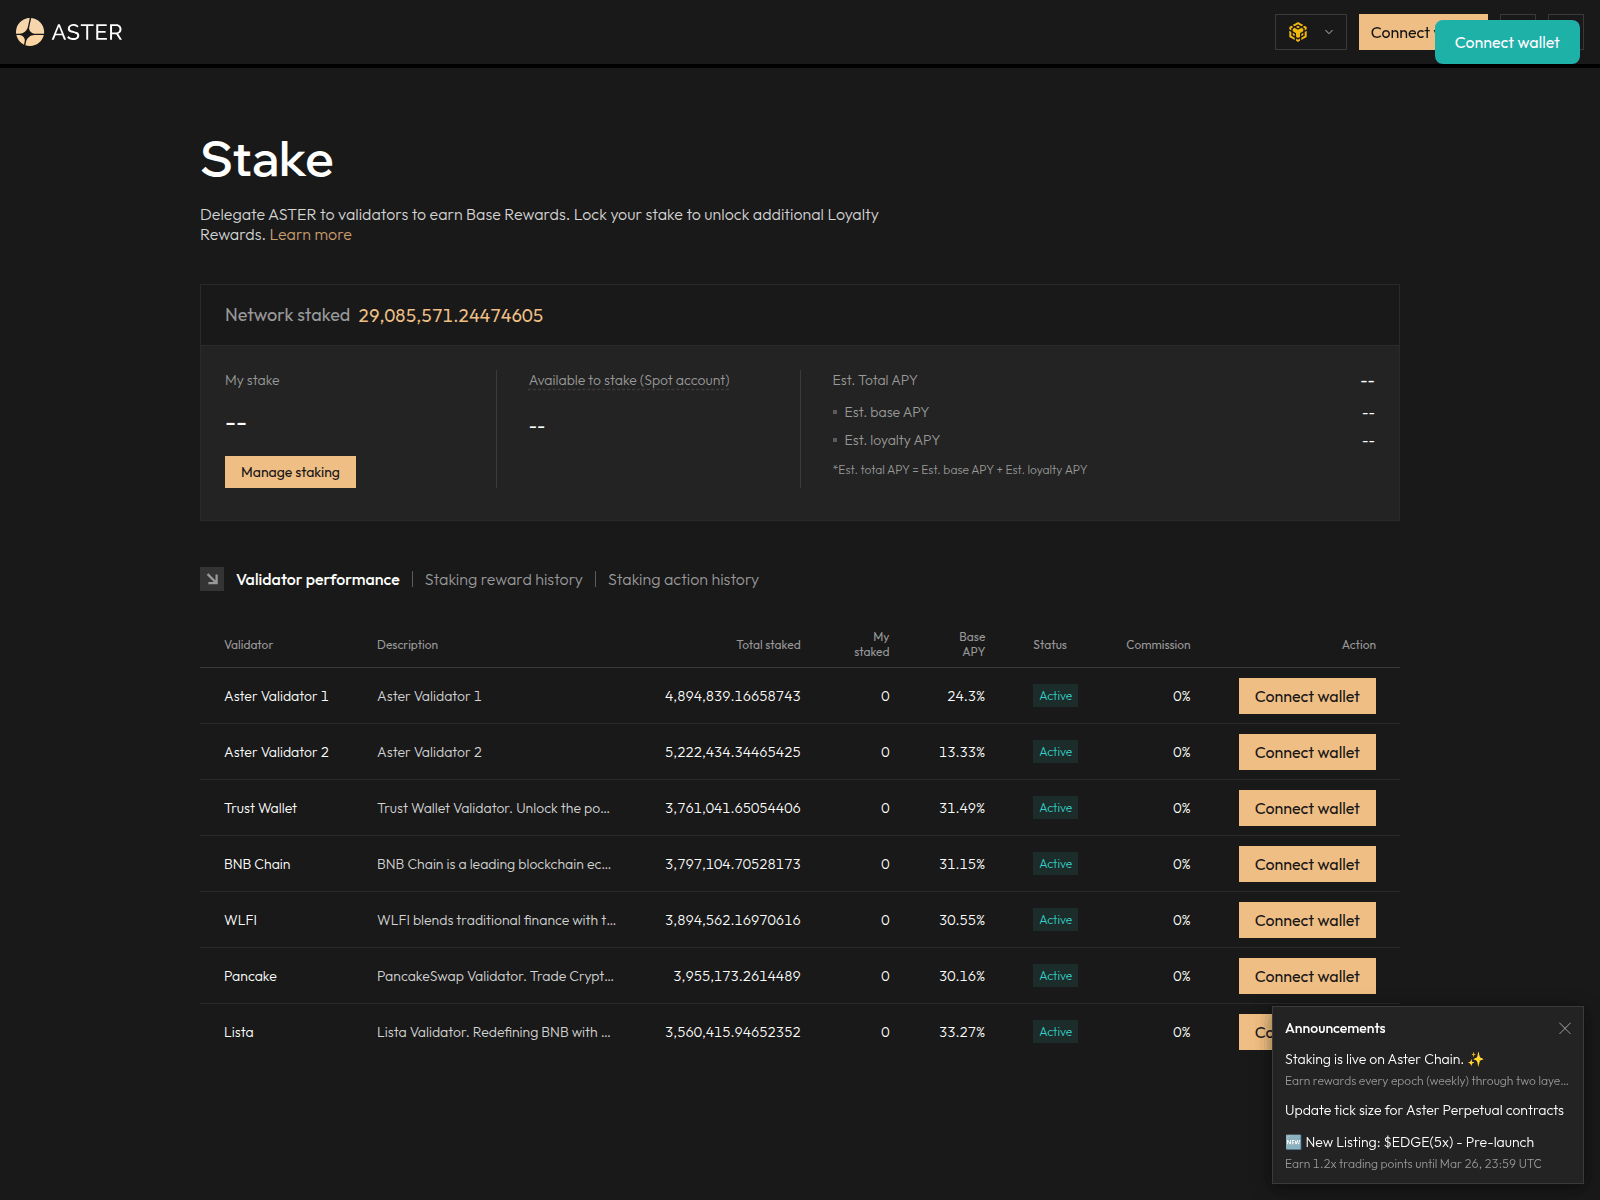1600x1200 pixels.
Task: Click the diagonal arrow icon beside Validator performance
Action: click(x=211, y=579)
